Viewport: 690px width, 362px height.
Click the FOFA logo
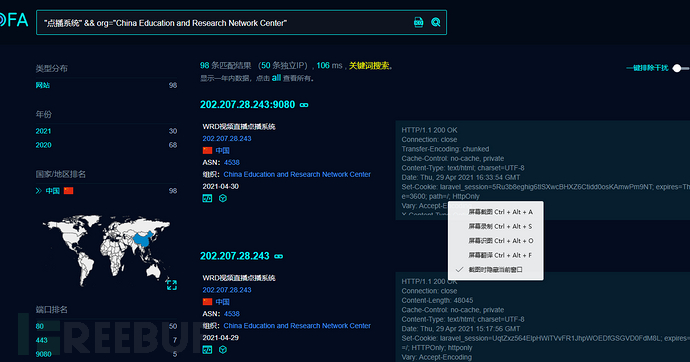point(13,20)
